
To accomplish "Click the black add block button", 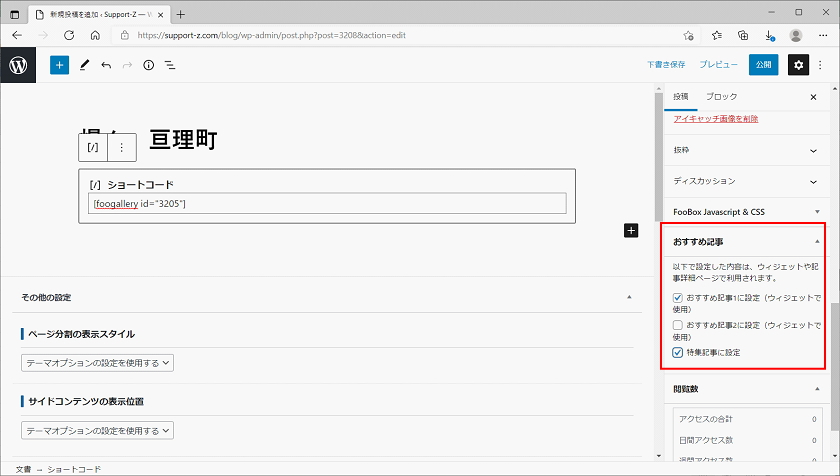I will [x=631, y=230].
